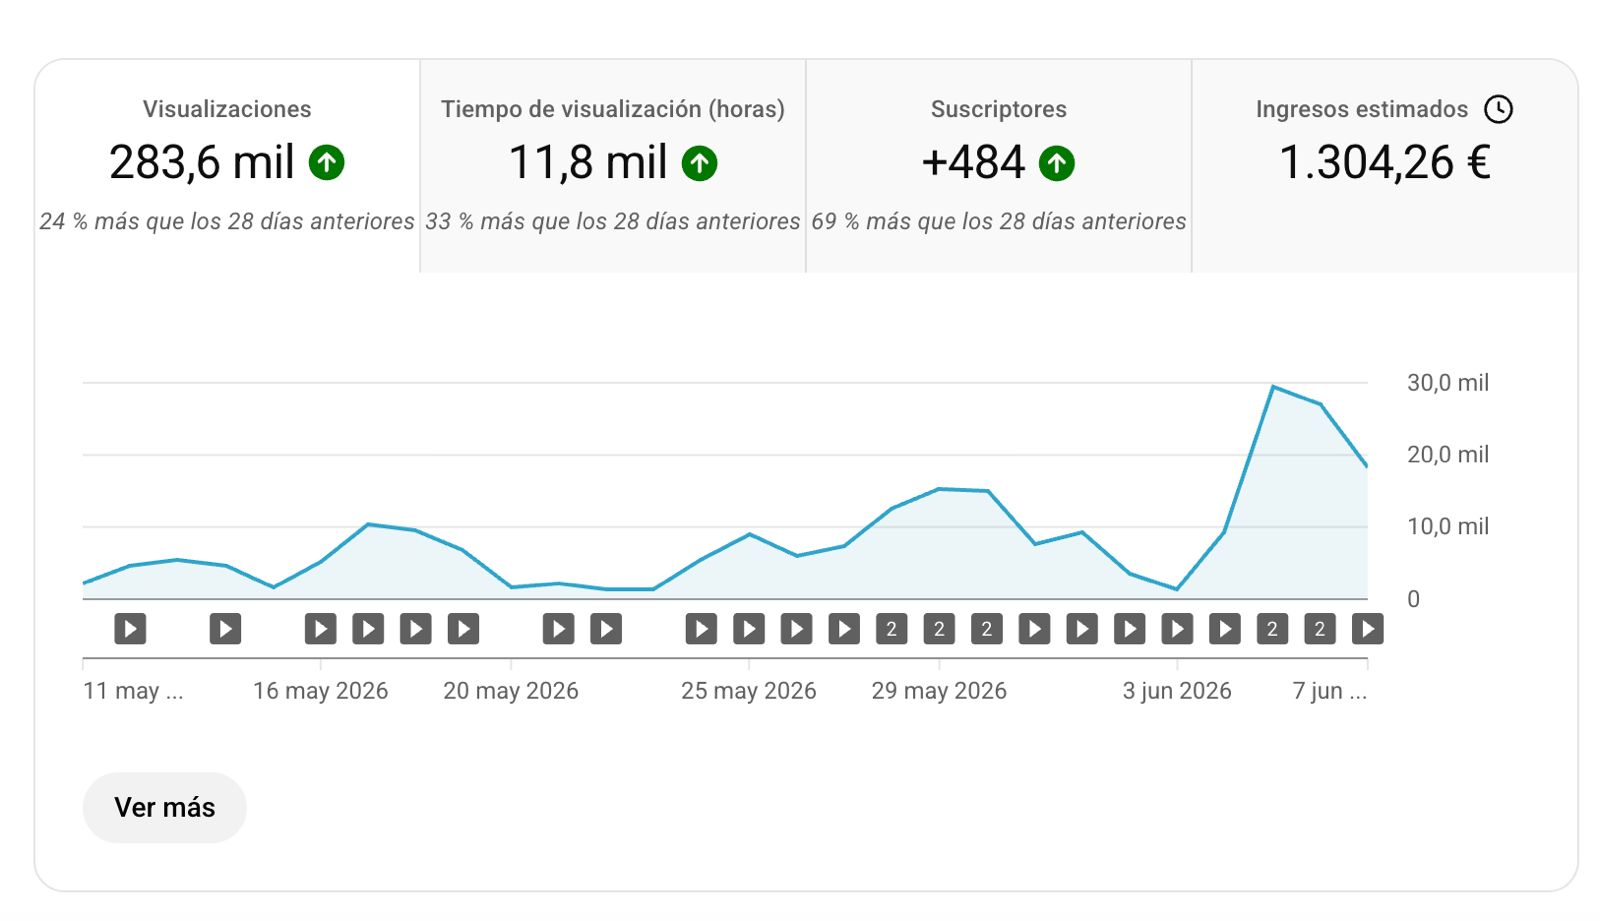Image resolution: width=1600 pixels, height=921 pixels.
Task: Select the video marker for 4 June
Action: pyautogui.click(x=1225, y=629)
